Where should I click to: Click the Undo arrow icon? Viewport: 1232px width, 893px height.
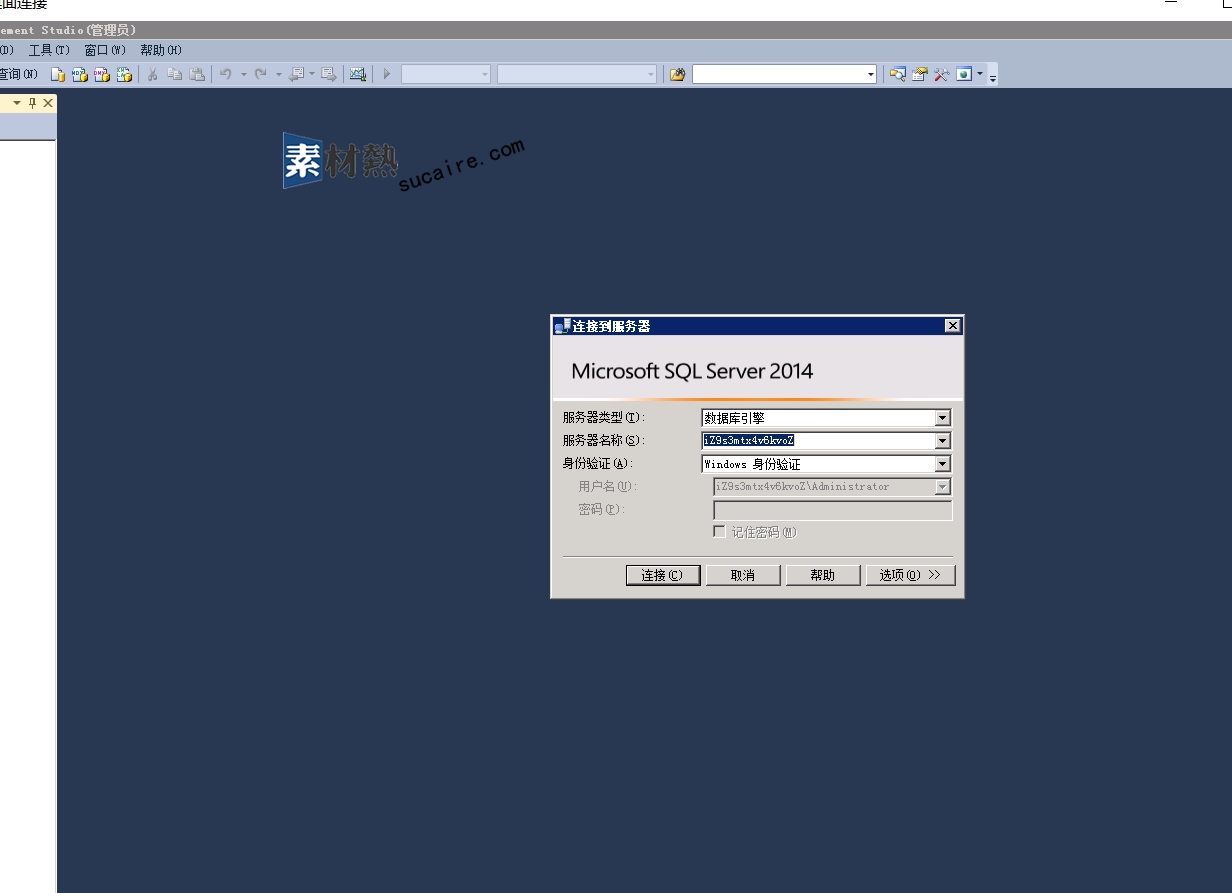coord(226,74)
